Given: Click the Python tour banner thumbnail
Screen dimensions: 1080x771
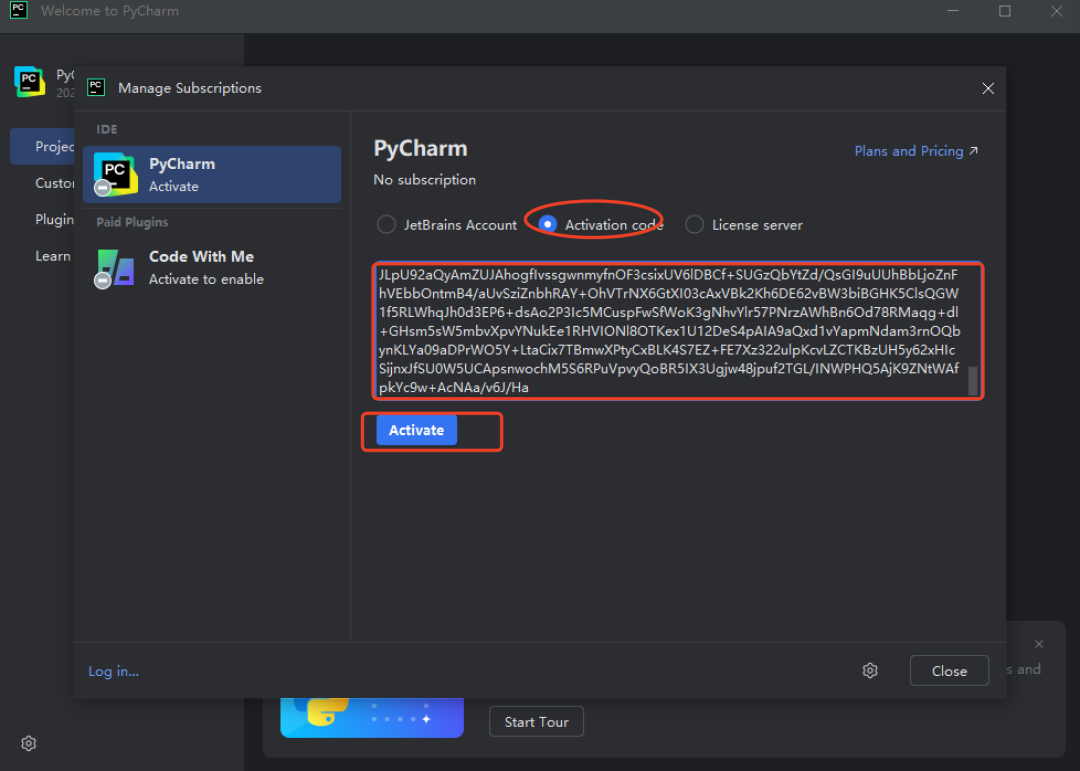Looking at the screenshot, I should pyautogui.click(x=372, y=718).
